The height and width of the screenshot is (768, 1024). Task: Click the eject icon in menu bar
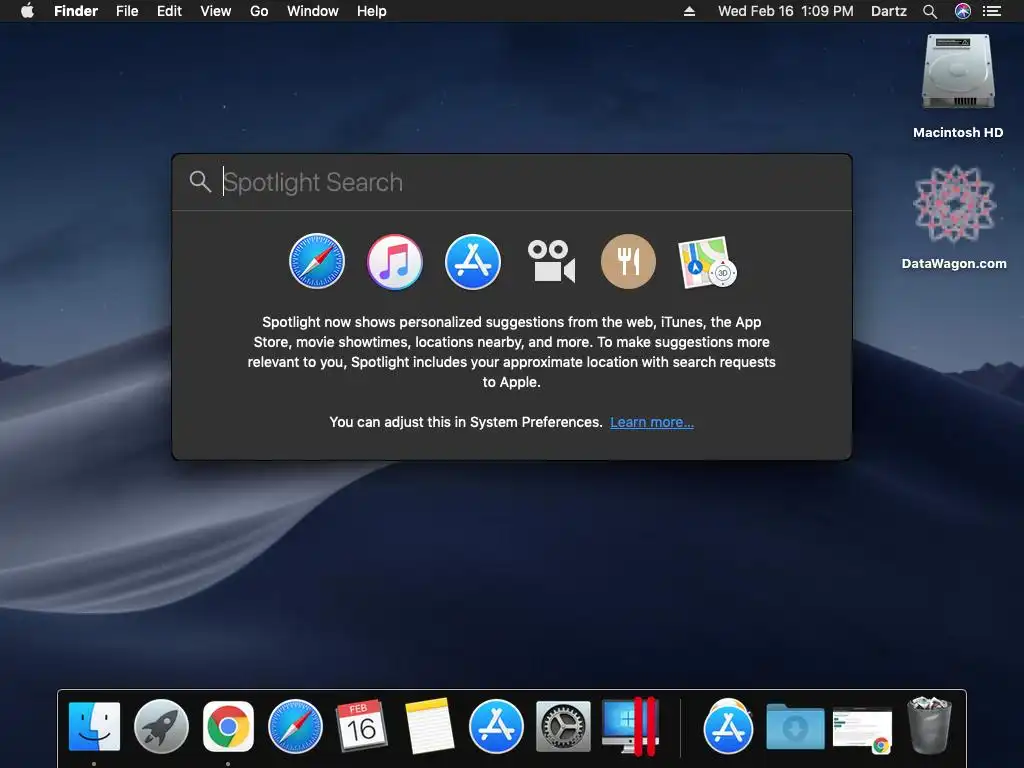click(x=689, y=11)
